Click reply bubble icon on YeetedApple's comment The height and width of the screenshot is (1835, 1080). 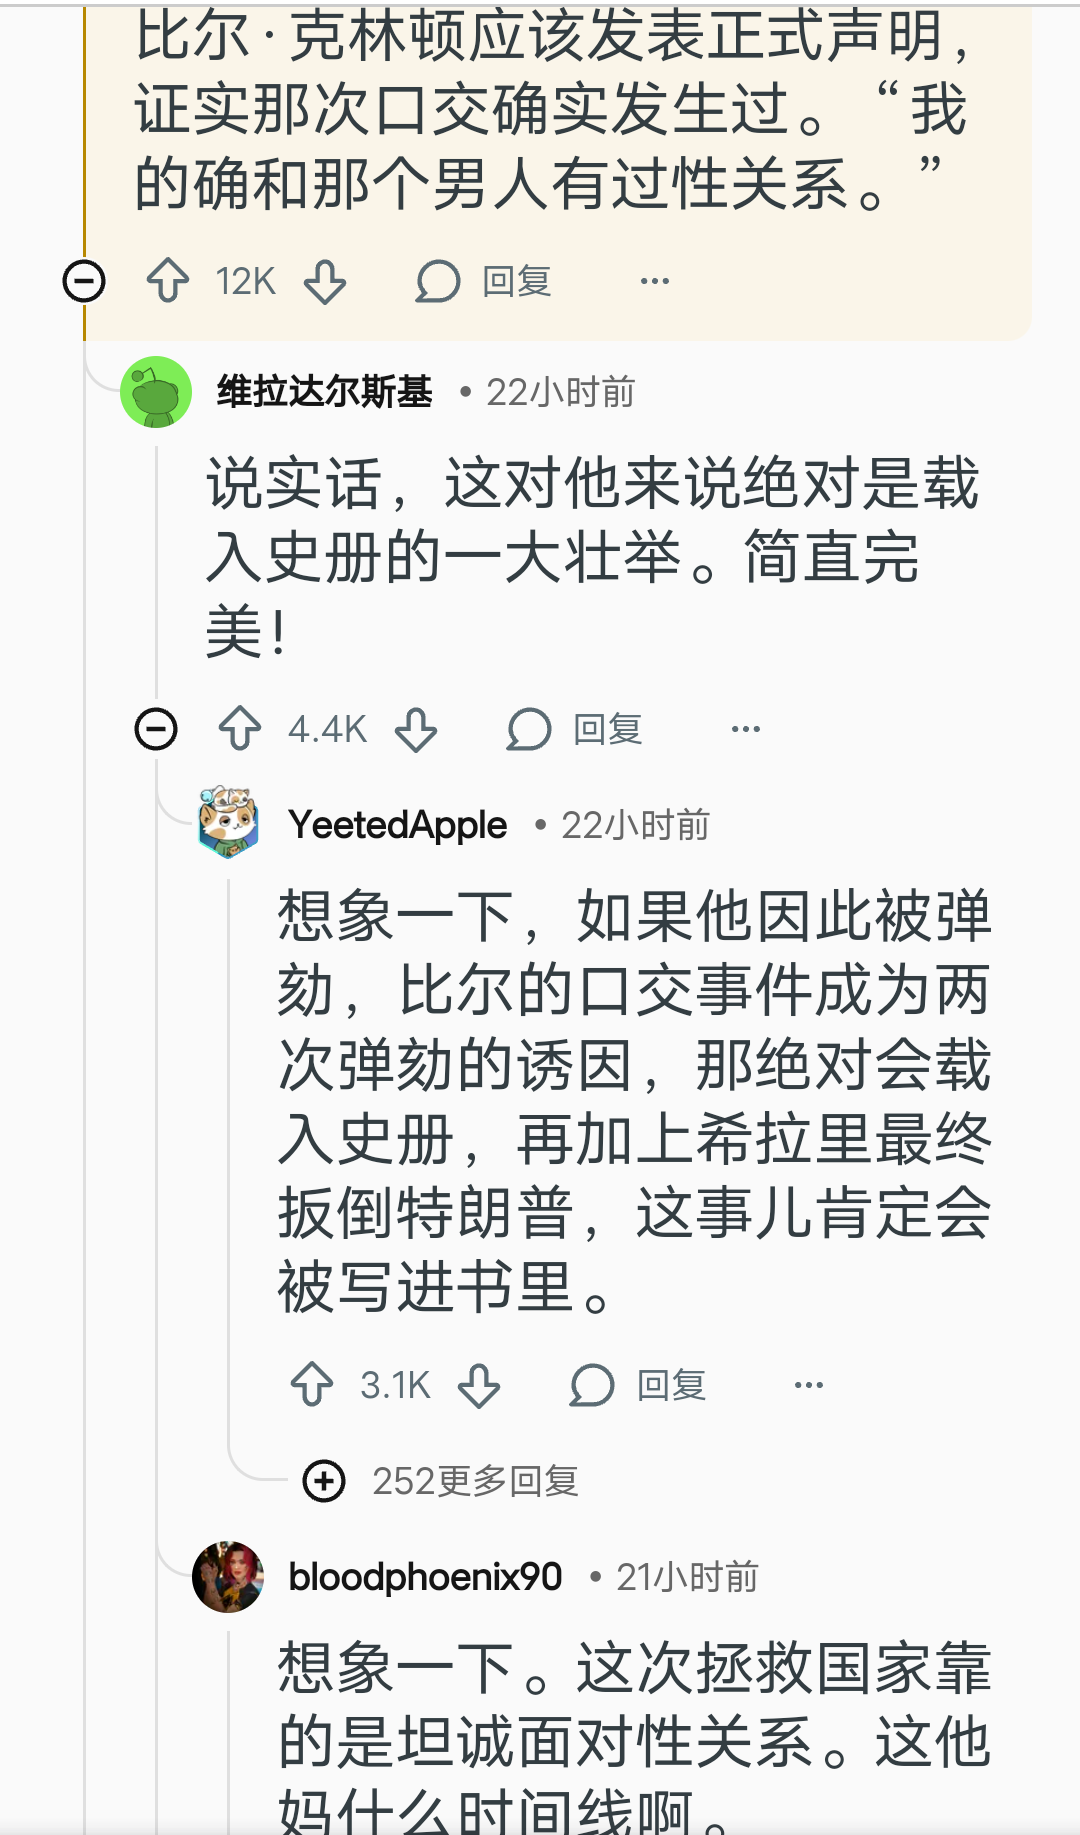tap(592, 1385)
